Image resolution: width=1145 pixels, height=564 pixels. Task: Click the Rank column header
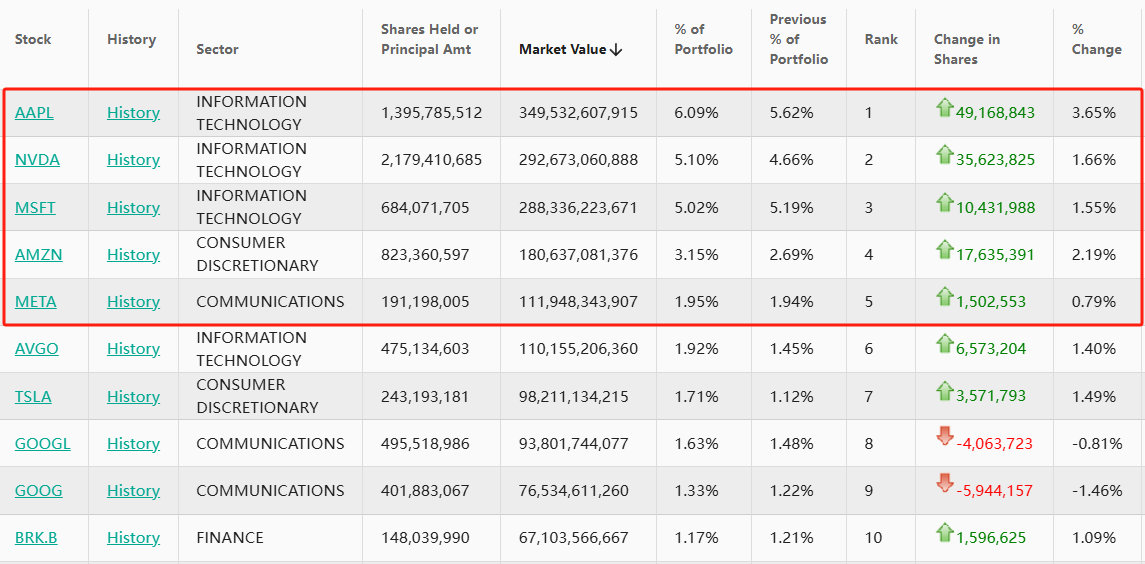(x=881, y=39)
